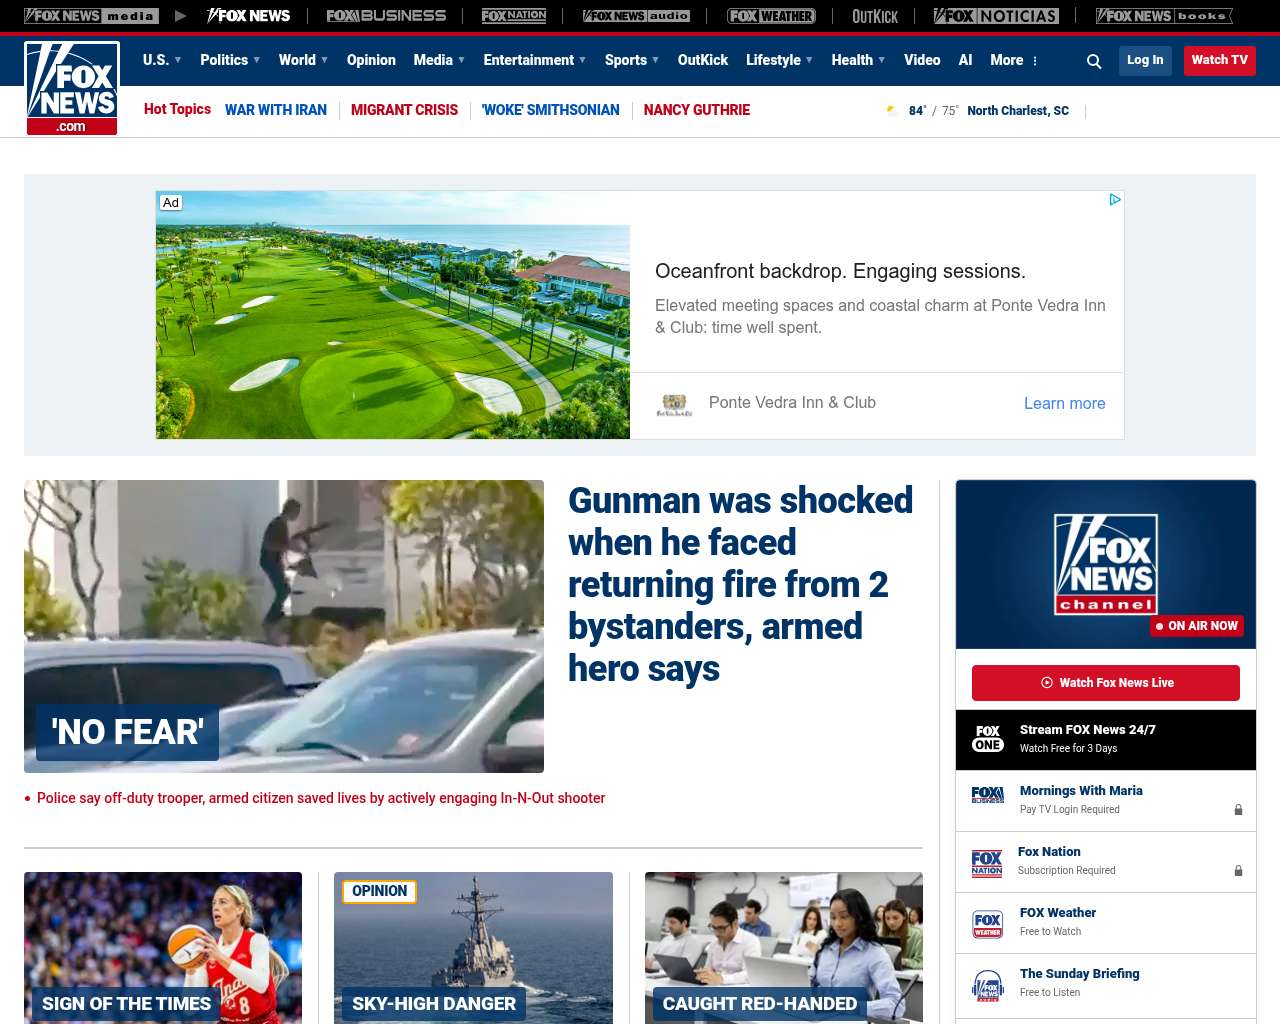
Task: Open Fox News Audio logo in top bar
Action: 636,16
